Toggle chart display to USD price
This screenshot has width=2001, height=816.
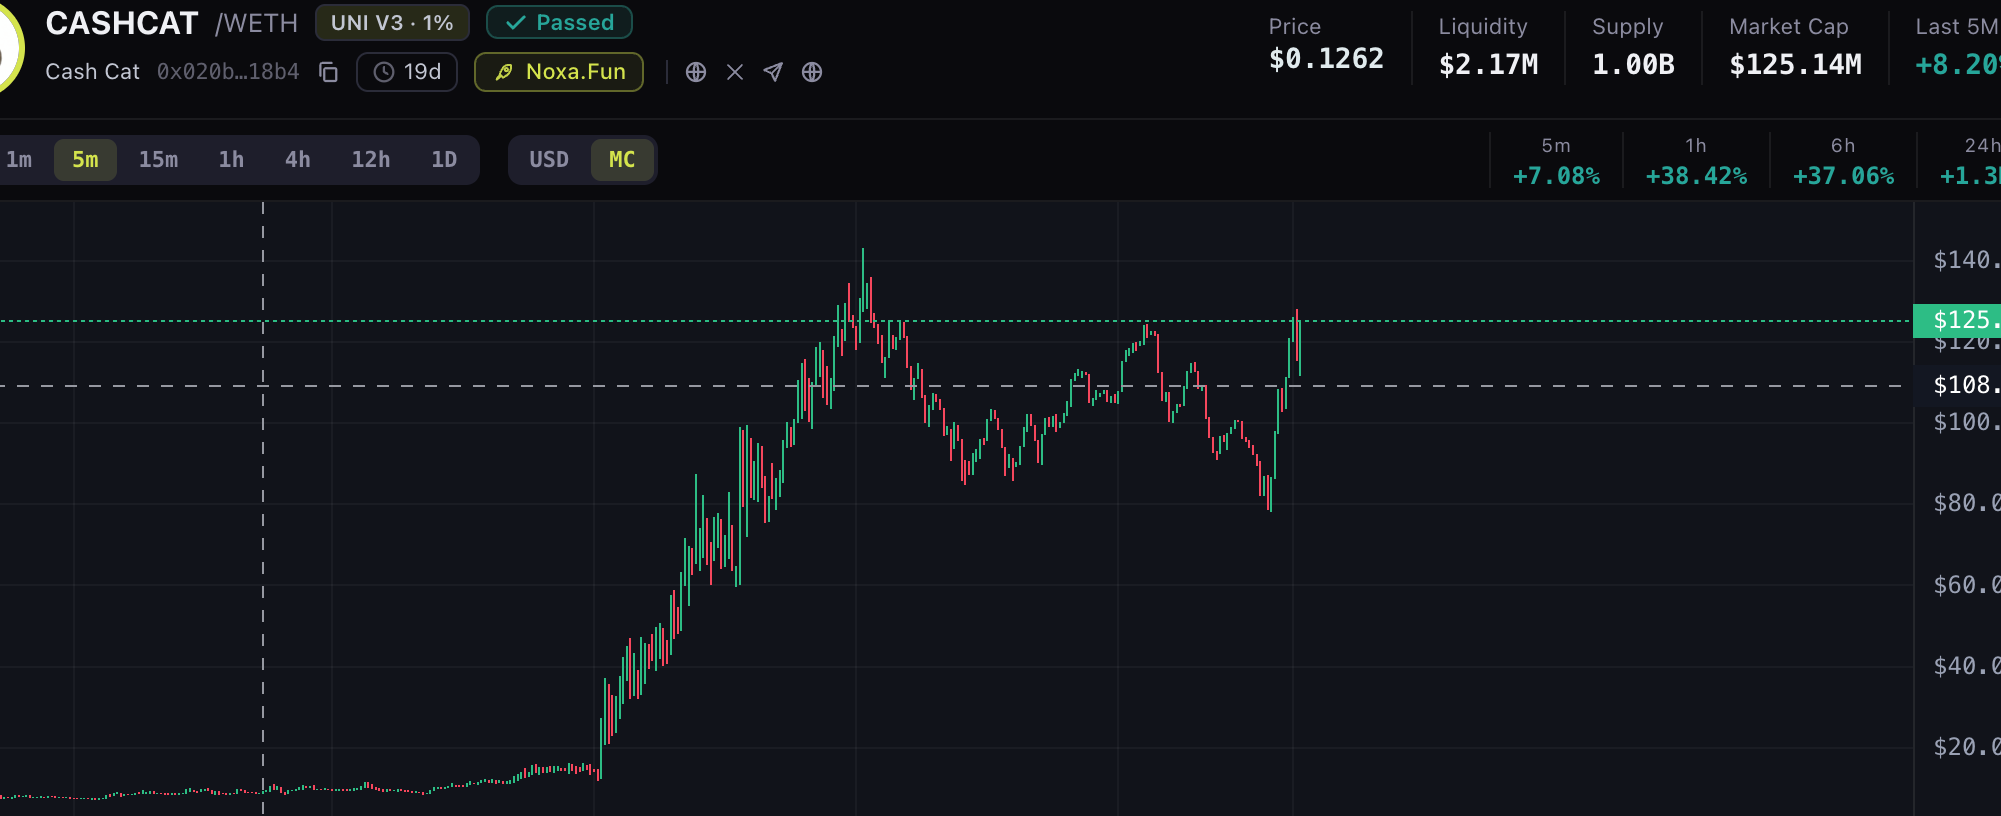pyautogui.click(x=549, y=160)
